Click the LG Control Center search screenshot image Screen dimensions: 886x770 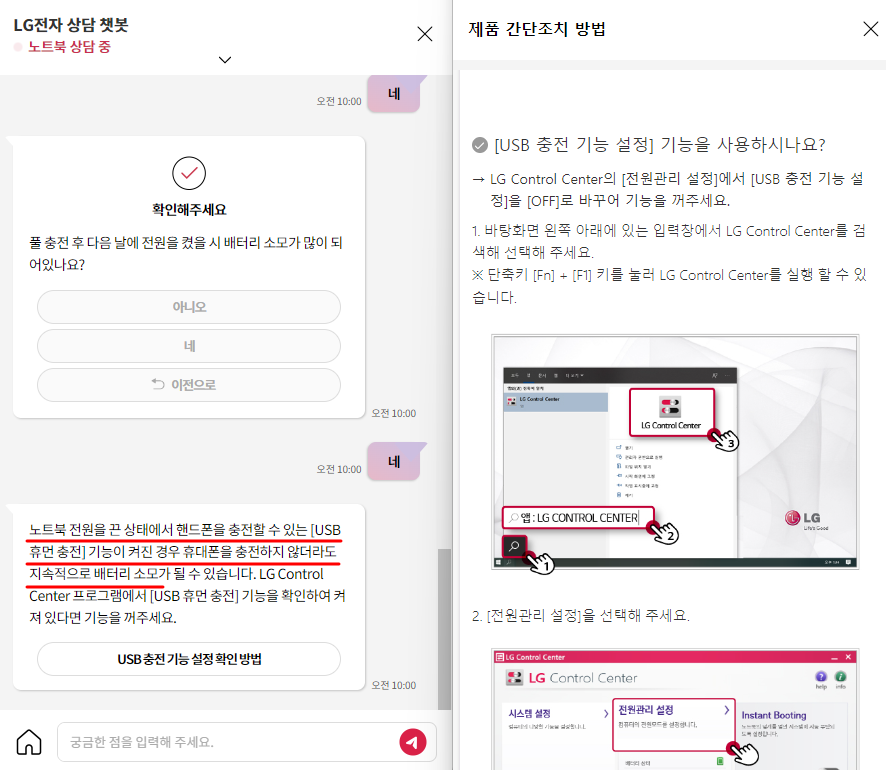[675, 452]
